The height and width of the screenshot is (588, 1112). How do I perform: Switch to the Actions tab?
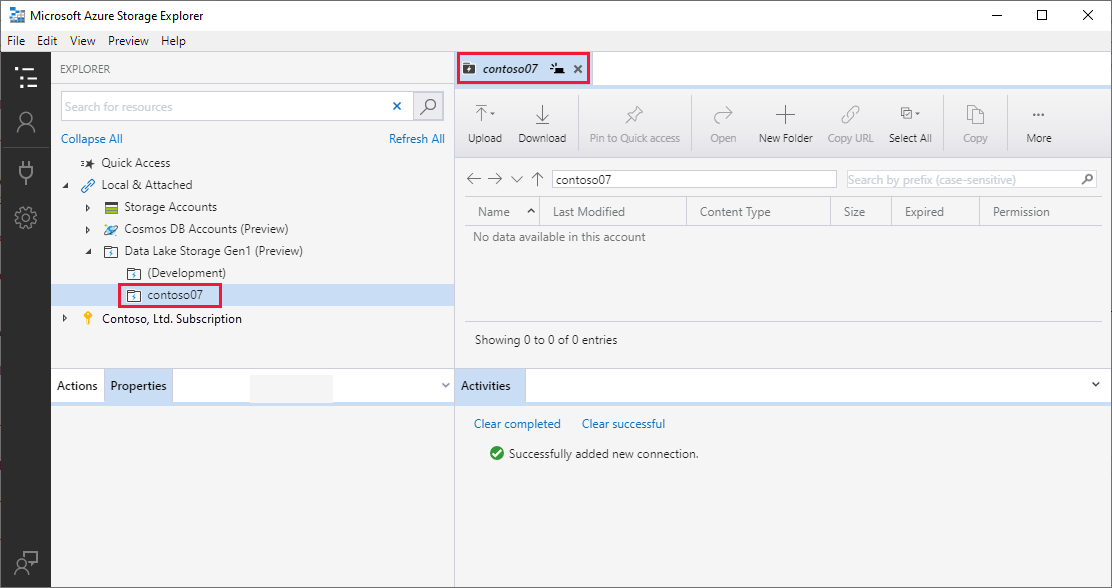(x=77, y=386)
